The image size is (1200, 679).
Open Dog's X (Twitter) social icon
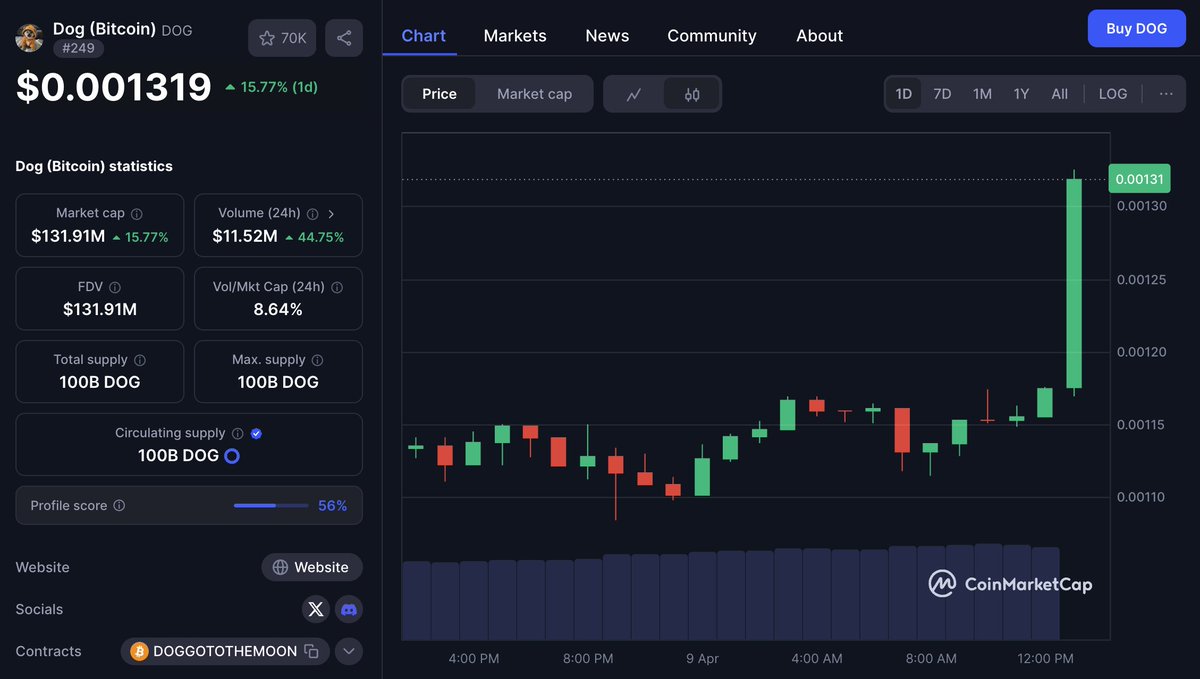[315, 609]
